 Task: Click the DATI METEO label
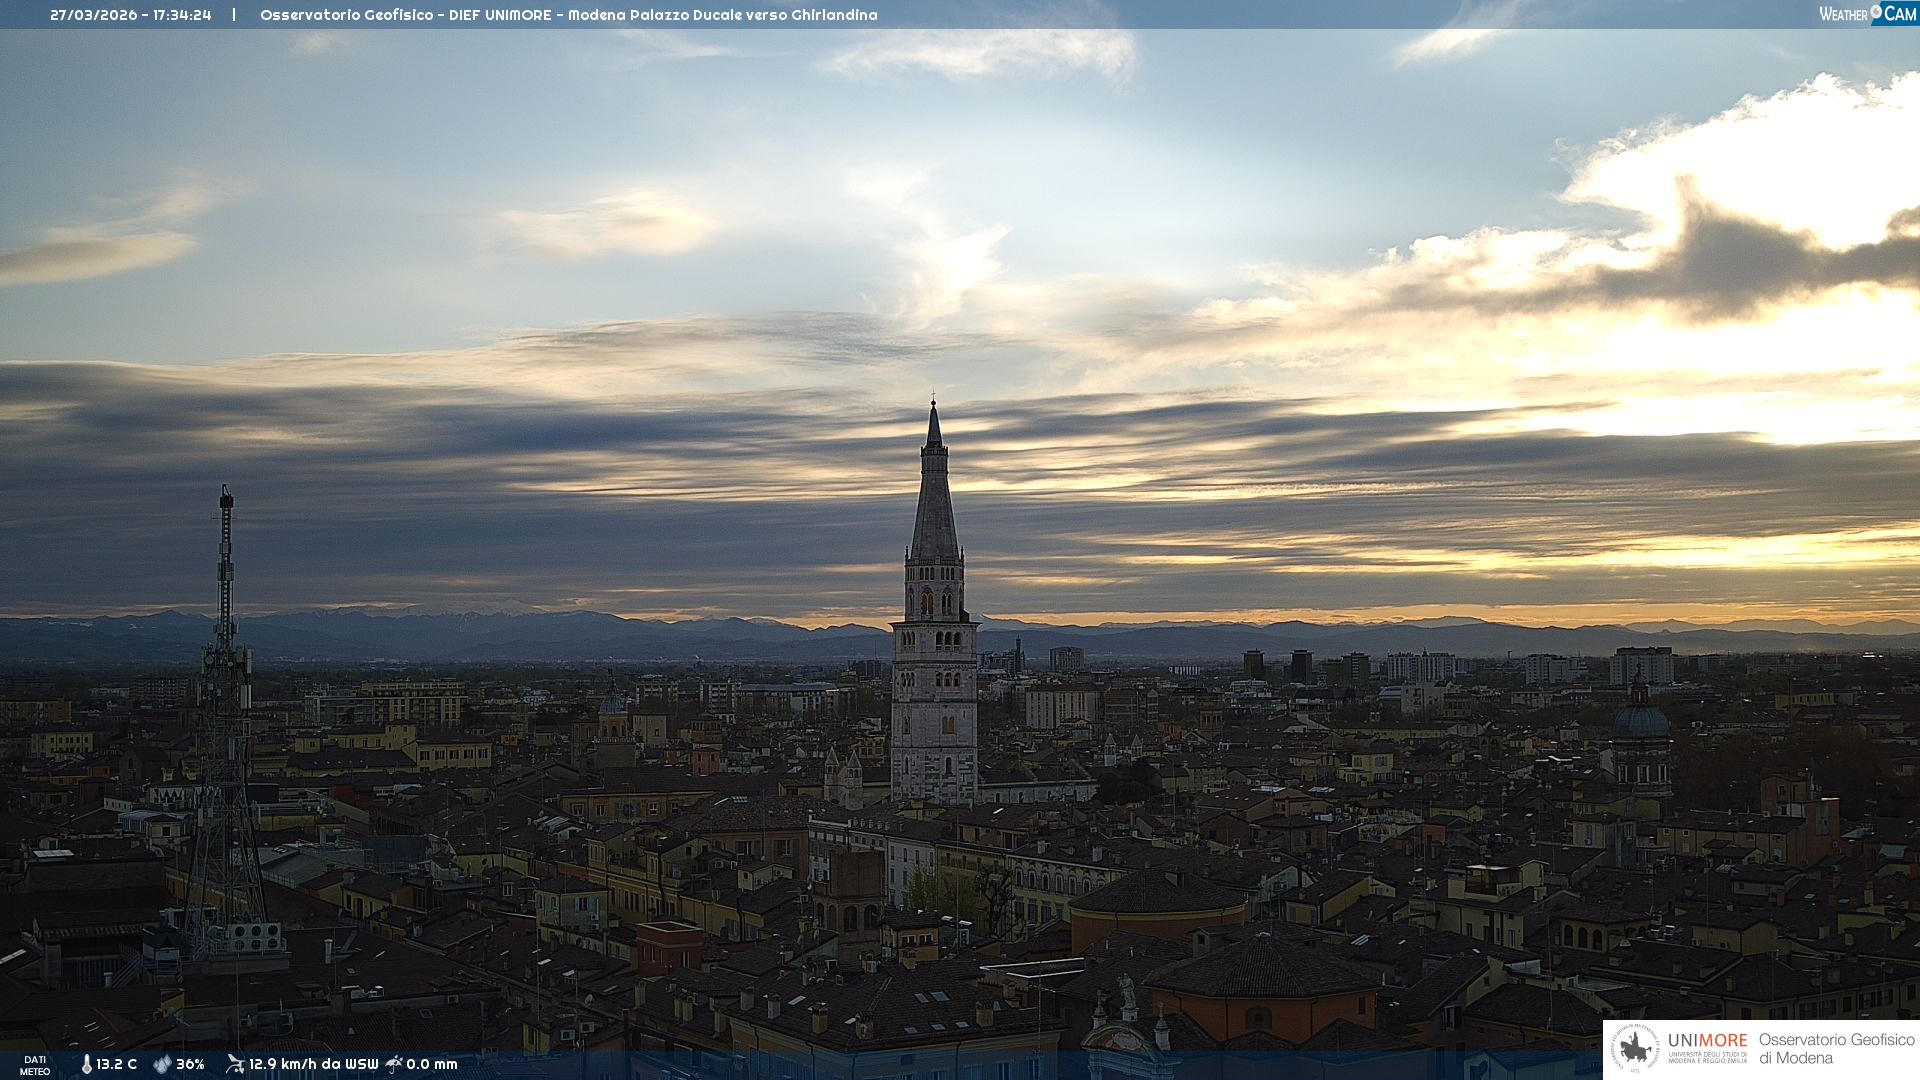click(35, 1065)
